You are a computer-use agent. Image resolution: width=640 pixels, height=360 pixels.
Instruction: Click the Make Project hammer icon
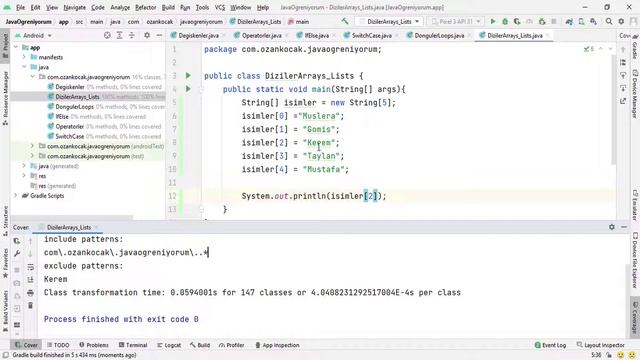(345, 21)
